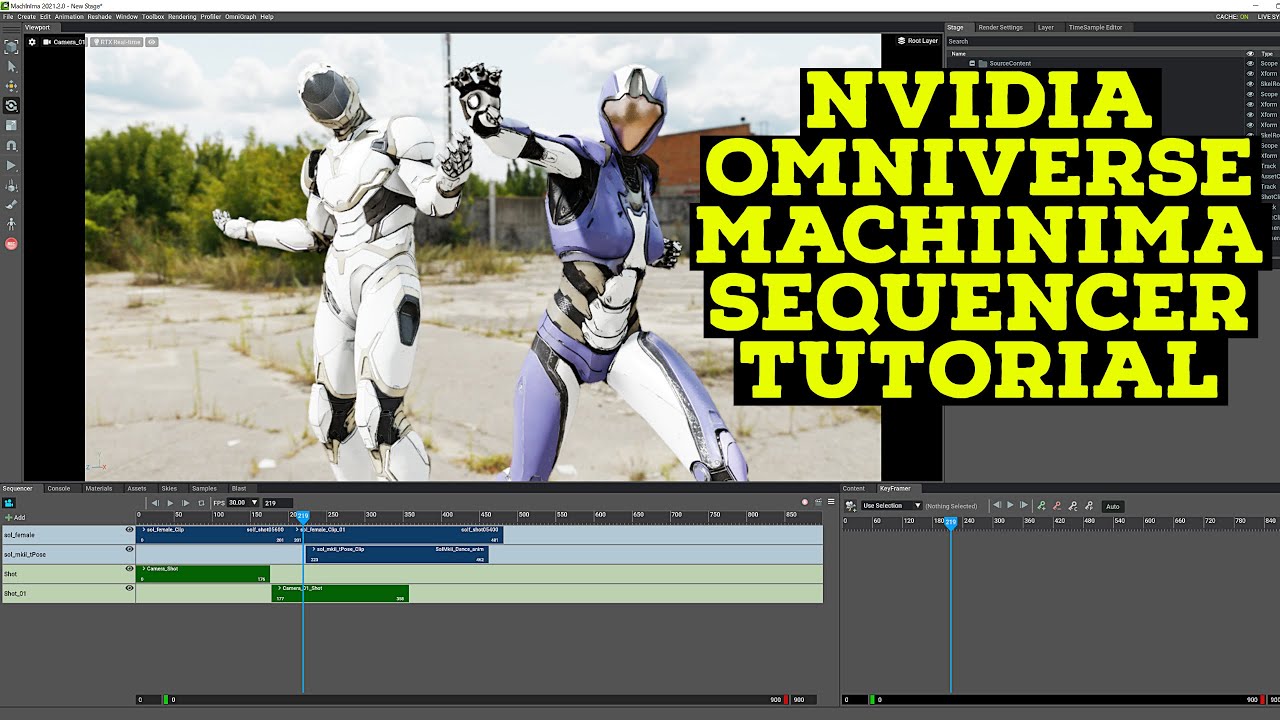Step to previous frame in Sequencer
The image size is (1280, 720).
point(155,503)
